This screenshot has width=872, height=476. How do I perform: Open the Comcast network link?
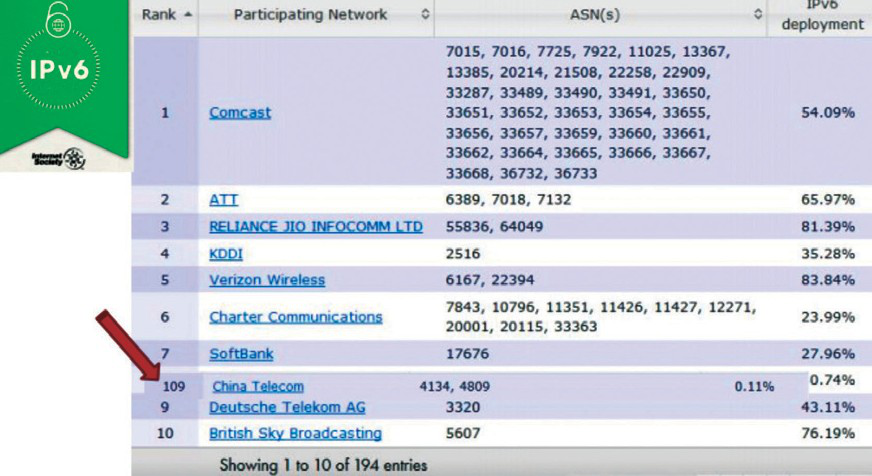[240, 113]
